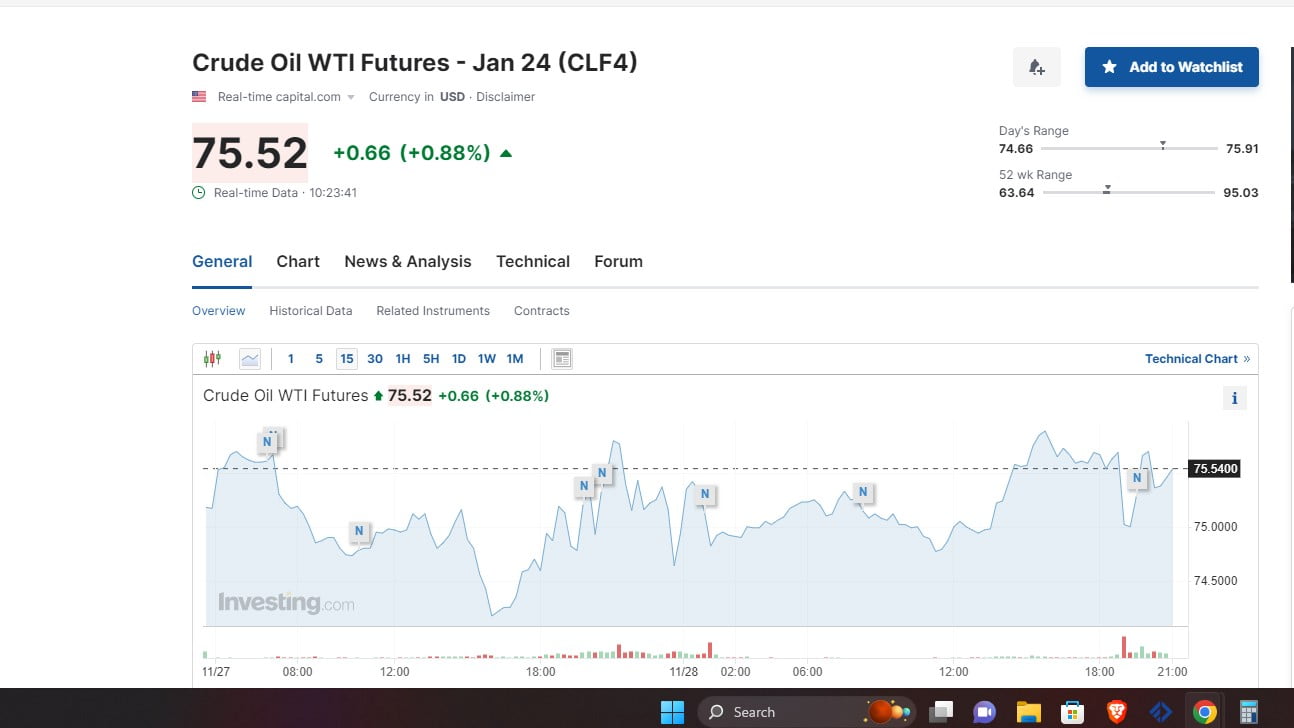Toggle the news display icon in chart toolbar
The image size is (1294, 728).
point(562,358)
